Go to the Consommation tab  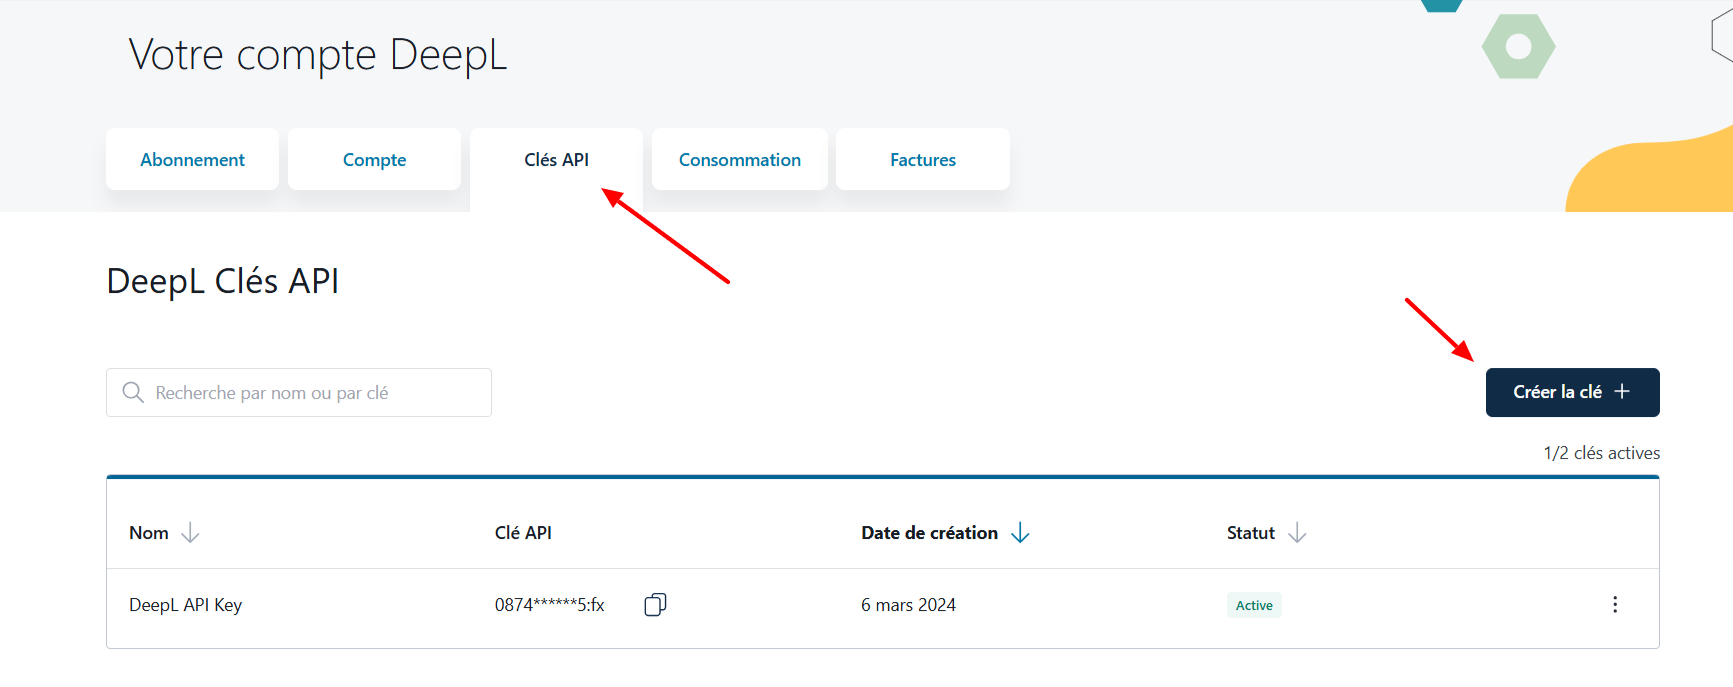pyautogui.click(x=740, y=159)
